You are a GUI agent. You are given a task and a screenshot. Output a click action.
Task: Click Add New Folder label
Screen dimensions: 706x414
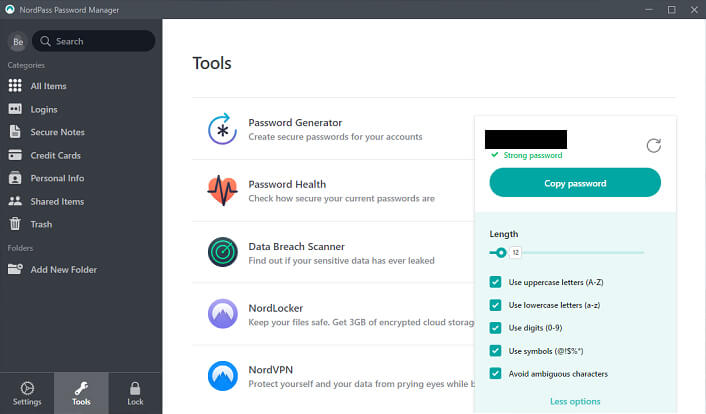tap(63, 269)
